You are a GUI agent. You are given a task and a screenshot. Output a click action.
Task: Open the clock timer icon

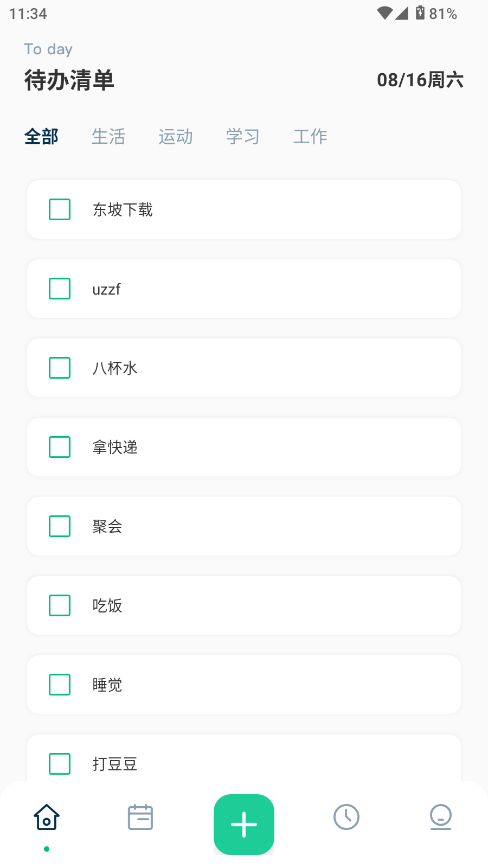click(346, 817)
